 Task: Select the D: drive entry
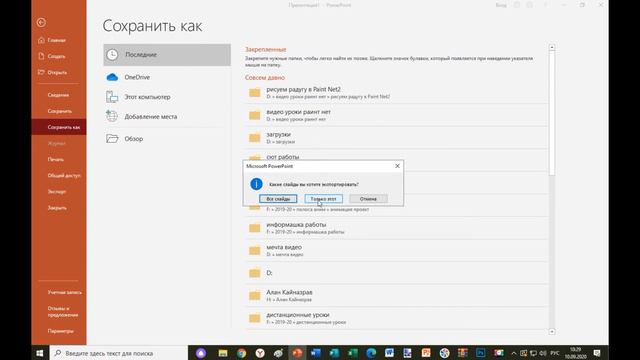click(396, 273)
